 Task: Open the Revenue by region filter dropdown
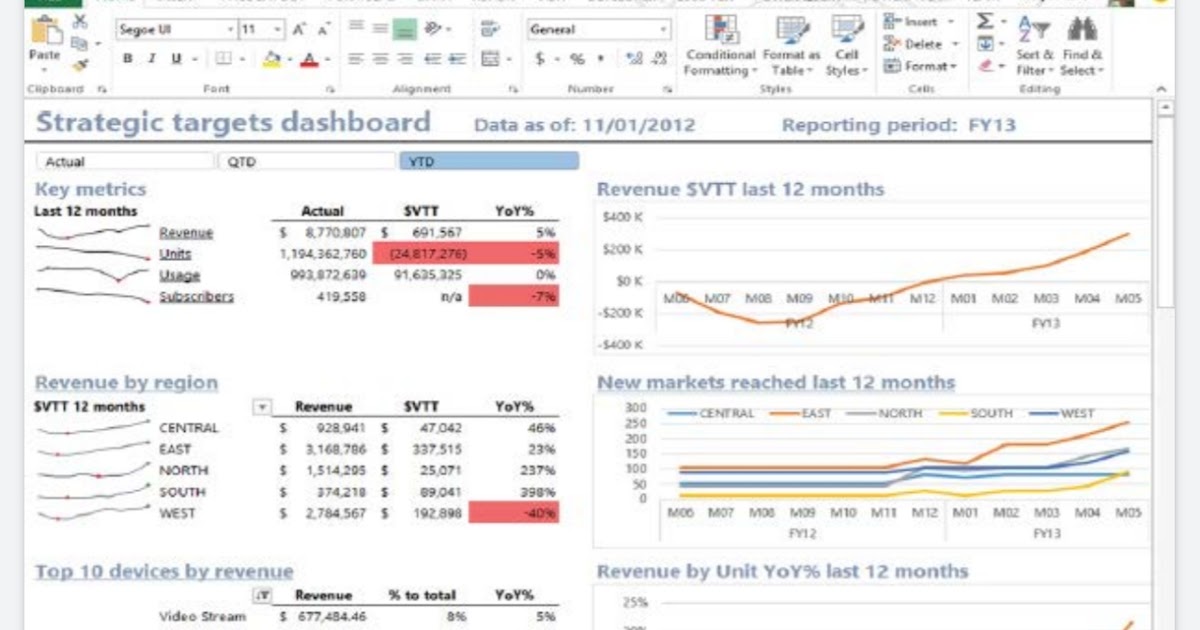[264, 406]
